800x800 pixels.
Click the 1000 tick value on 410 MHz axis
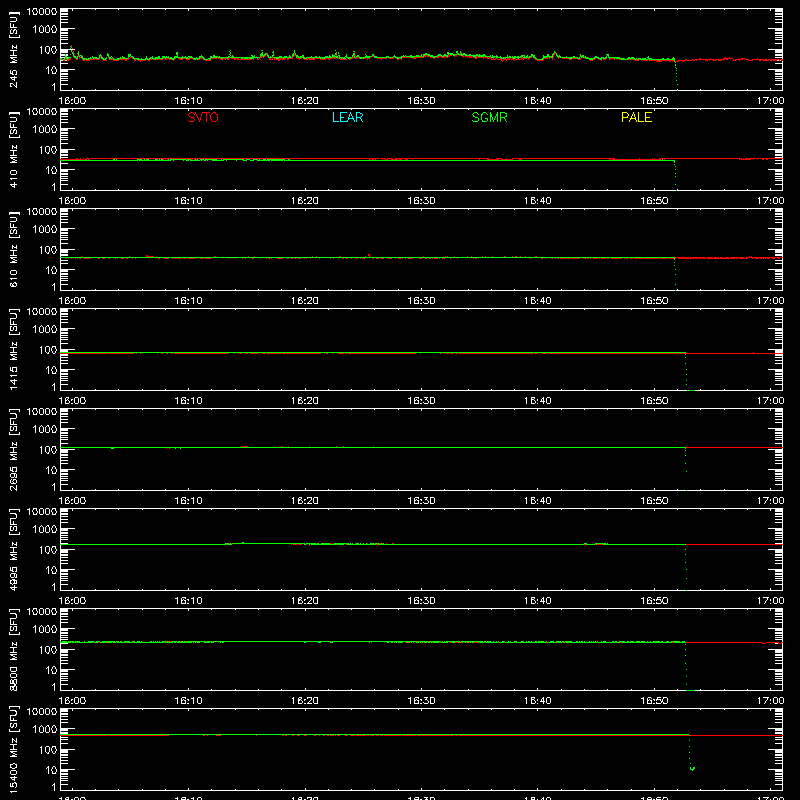coord(45,130)
